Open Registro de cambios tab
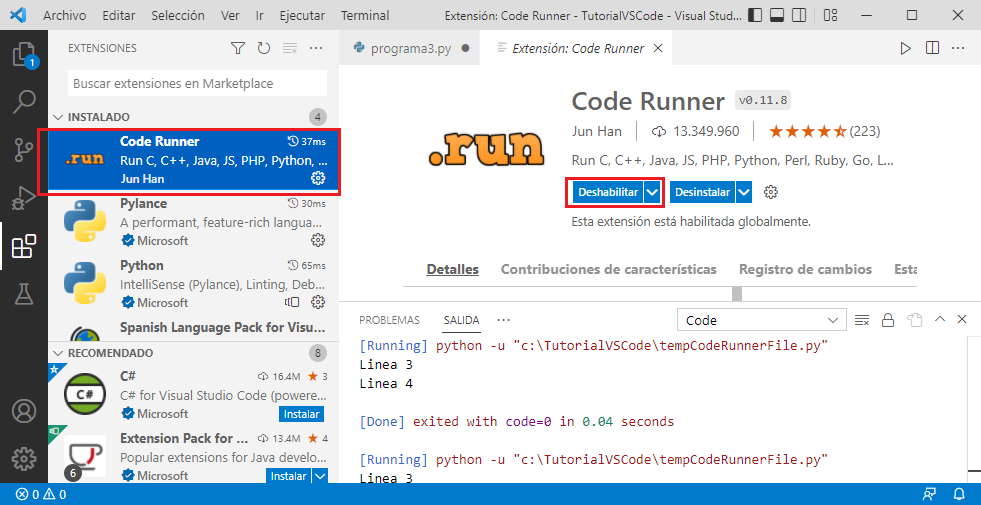Viewport: 981px width, 505px height. pos(805,270)
